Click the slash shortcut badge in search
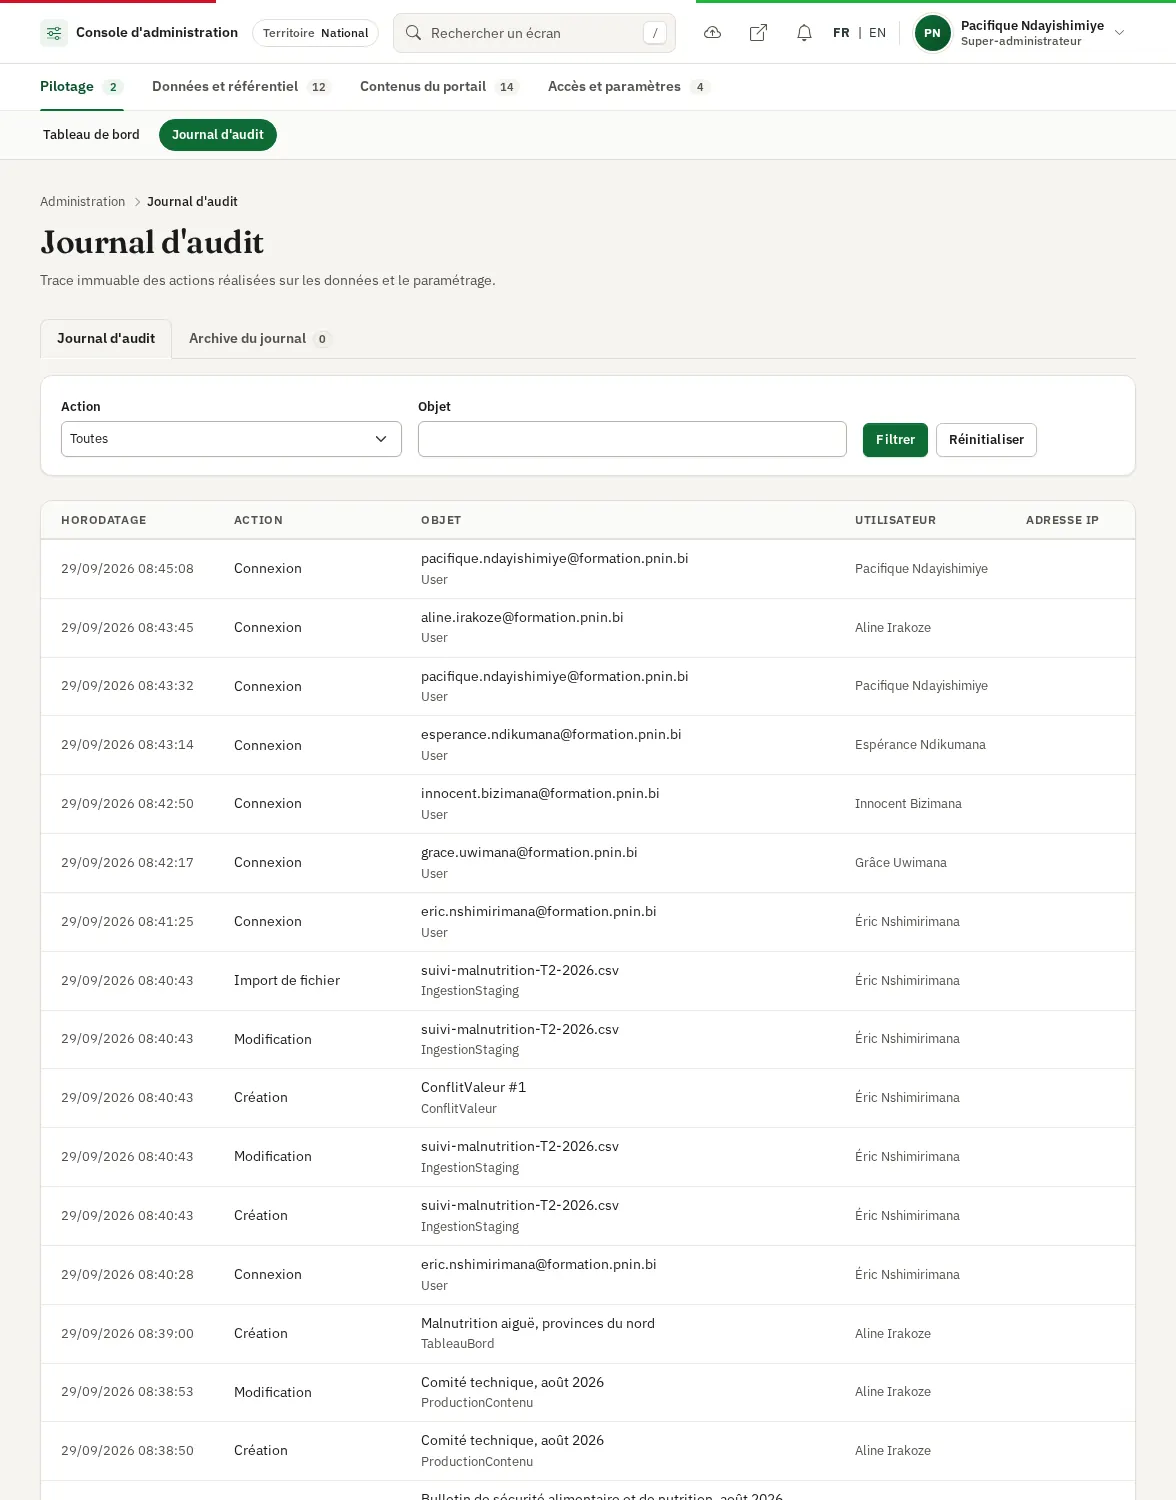The image size is (1176, 1500). [x=655, y=33]
